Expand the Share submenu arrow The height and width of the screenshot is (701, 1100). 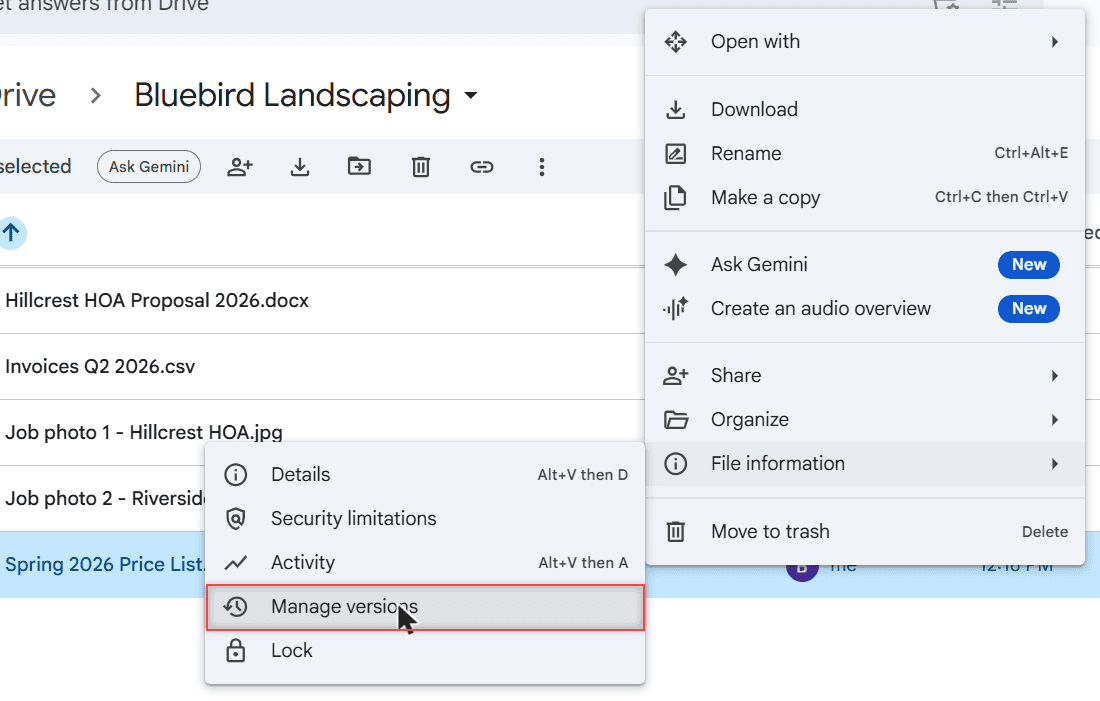pyautogui.click(x=1055, y=376)
